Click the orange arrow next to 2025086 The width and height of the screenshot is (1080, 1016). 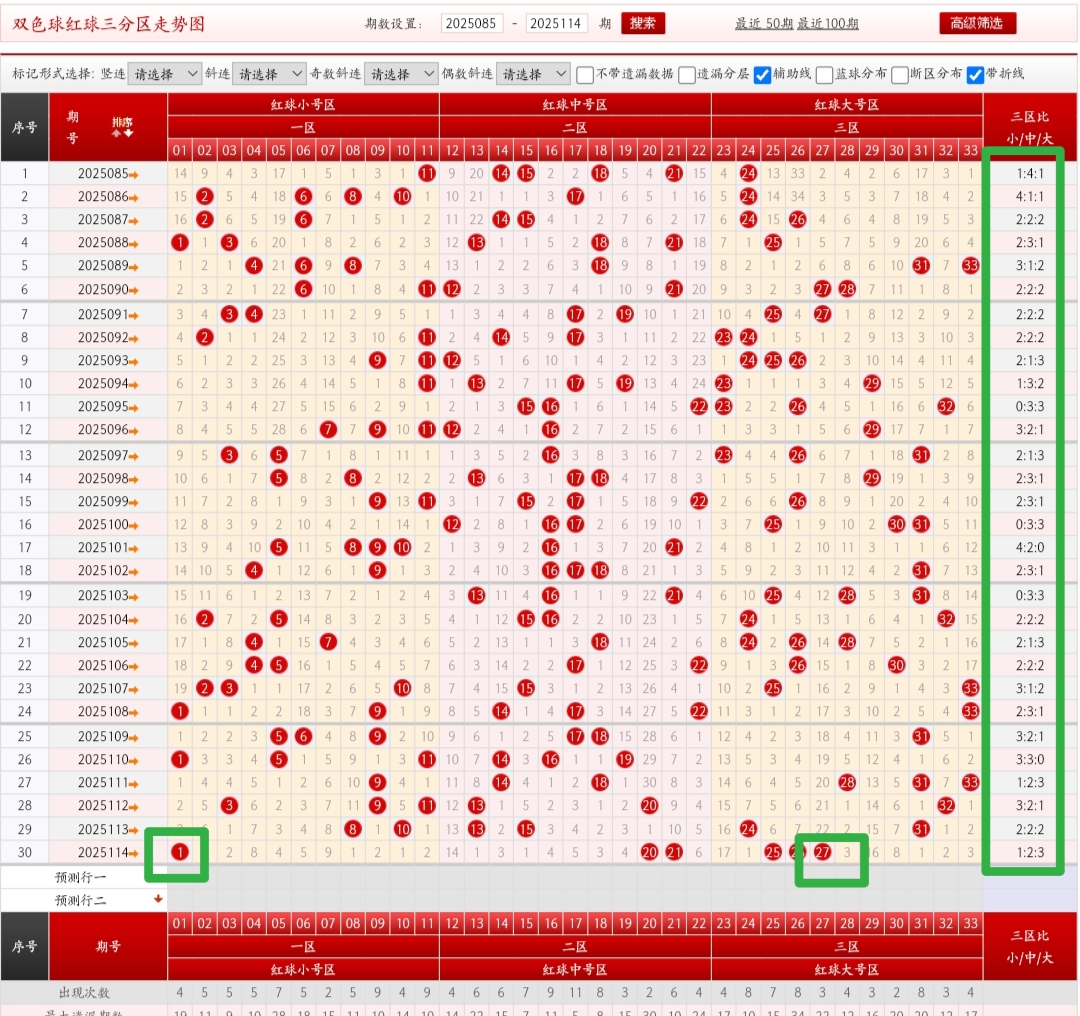(x=134, y=198)
